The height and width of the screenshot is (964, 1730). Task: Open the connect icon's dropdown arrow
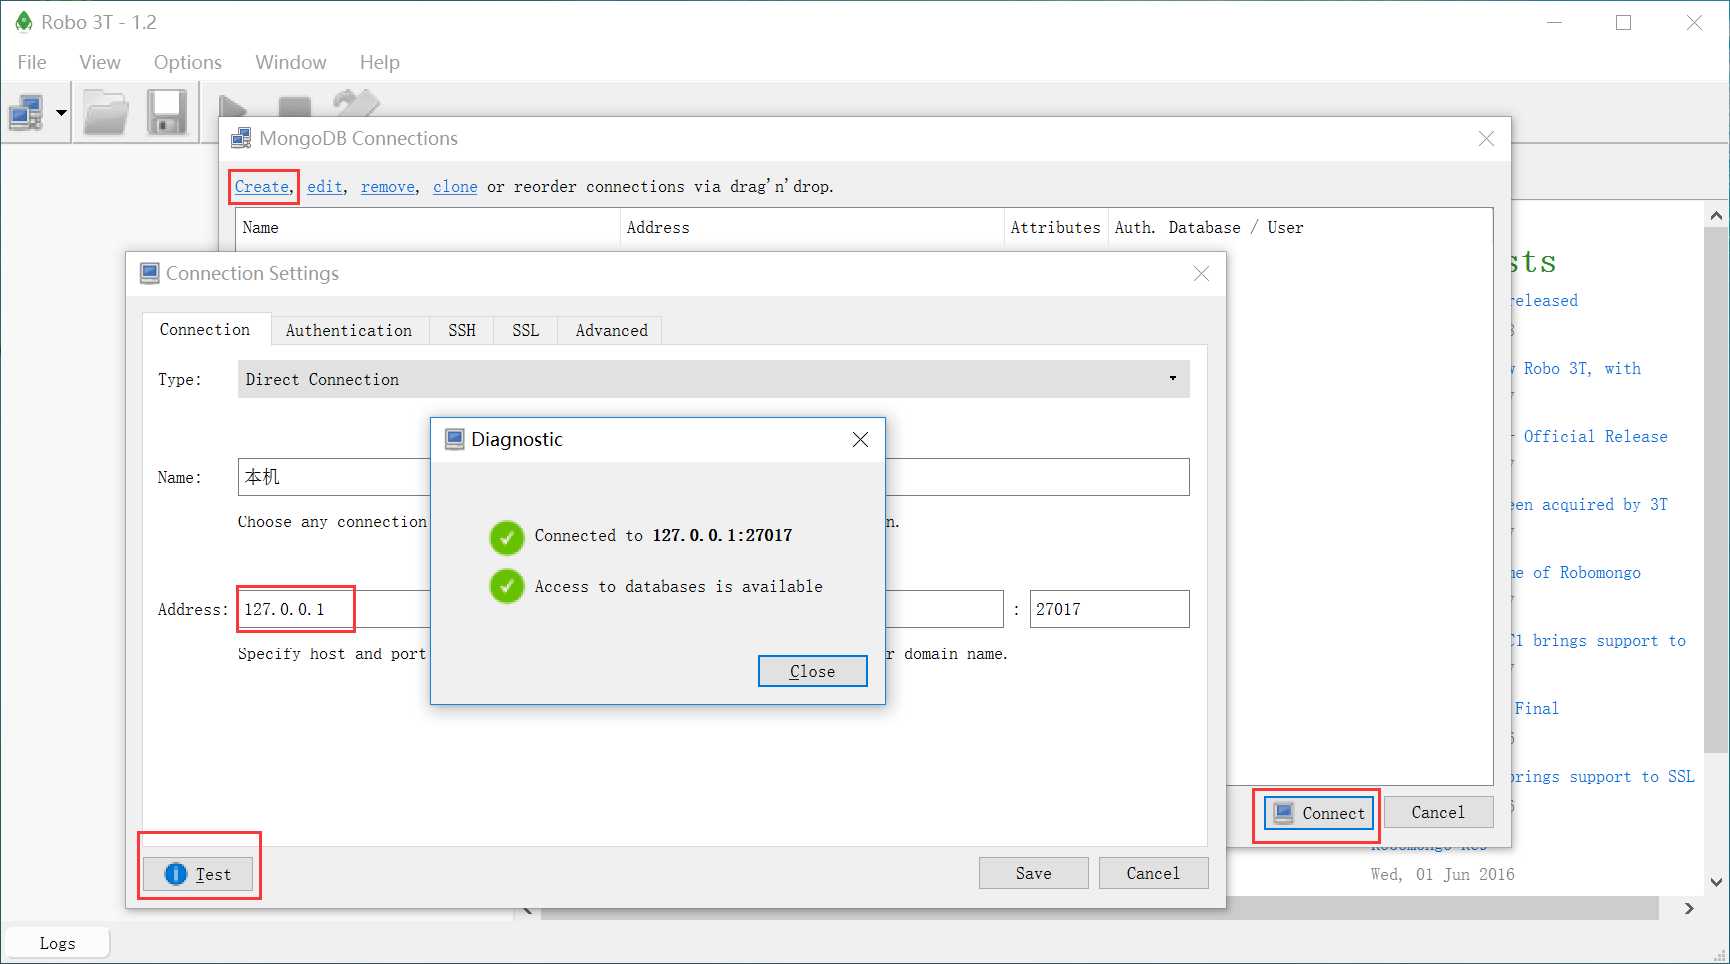(61, 113)
